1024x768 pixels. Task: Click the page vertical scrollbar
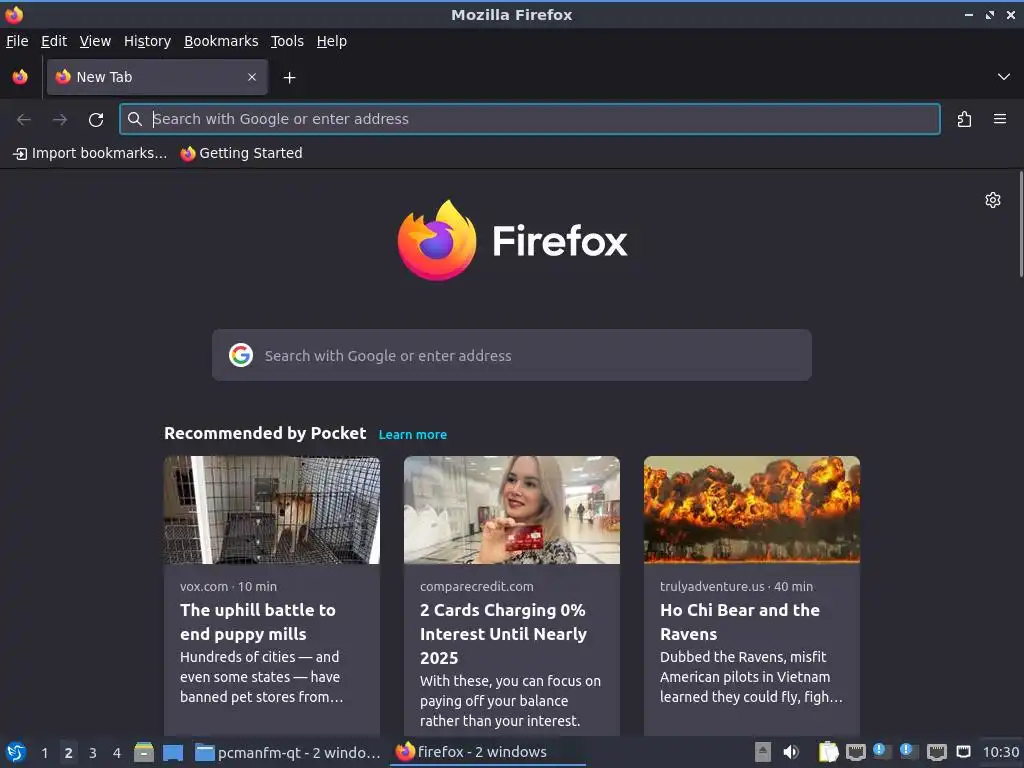pyautogui.click(x=1021, y=224)
